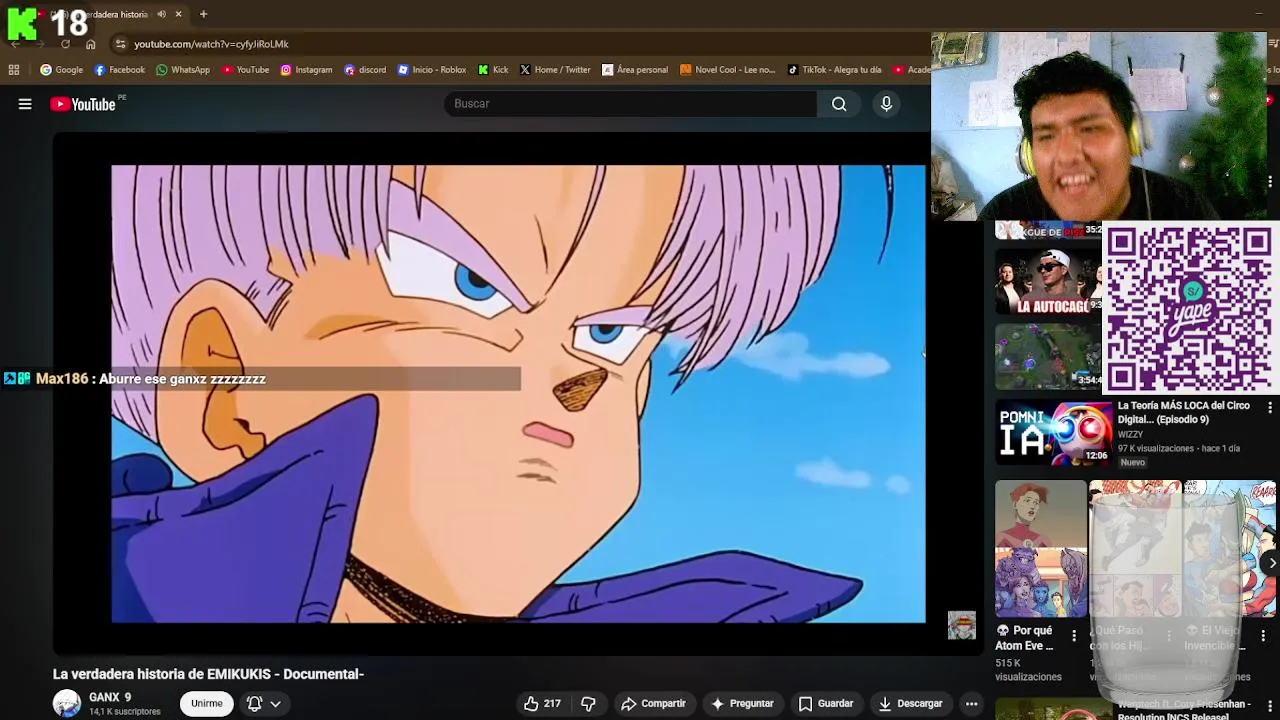
Task: Open the Instagram bookmark
Action: pyautogui.click(x=306, y=70)
